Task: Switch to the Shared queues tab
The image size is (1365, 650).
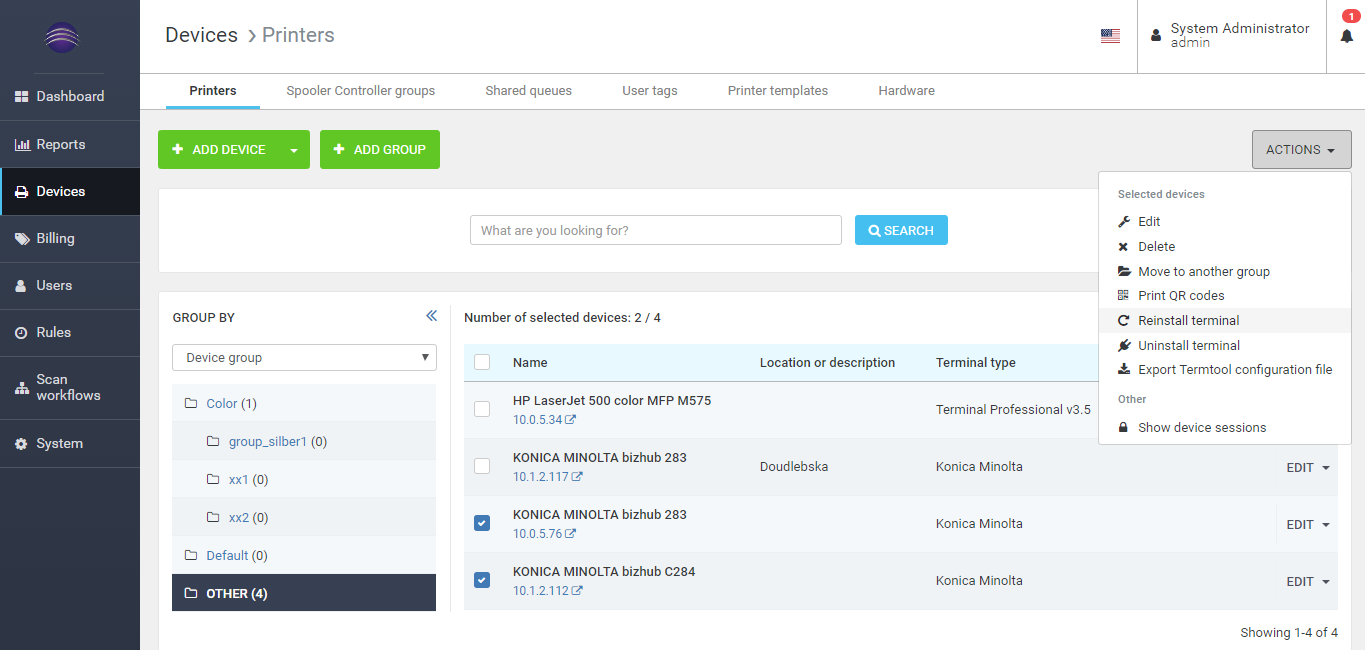Action: coord(528,91)
